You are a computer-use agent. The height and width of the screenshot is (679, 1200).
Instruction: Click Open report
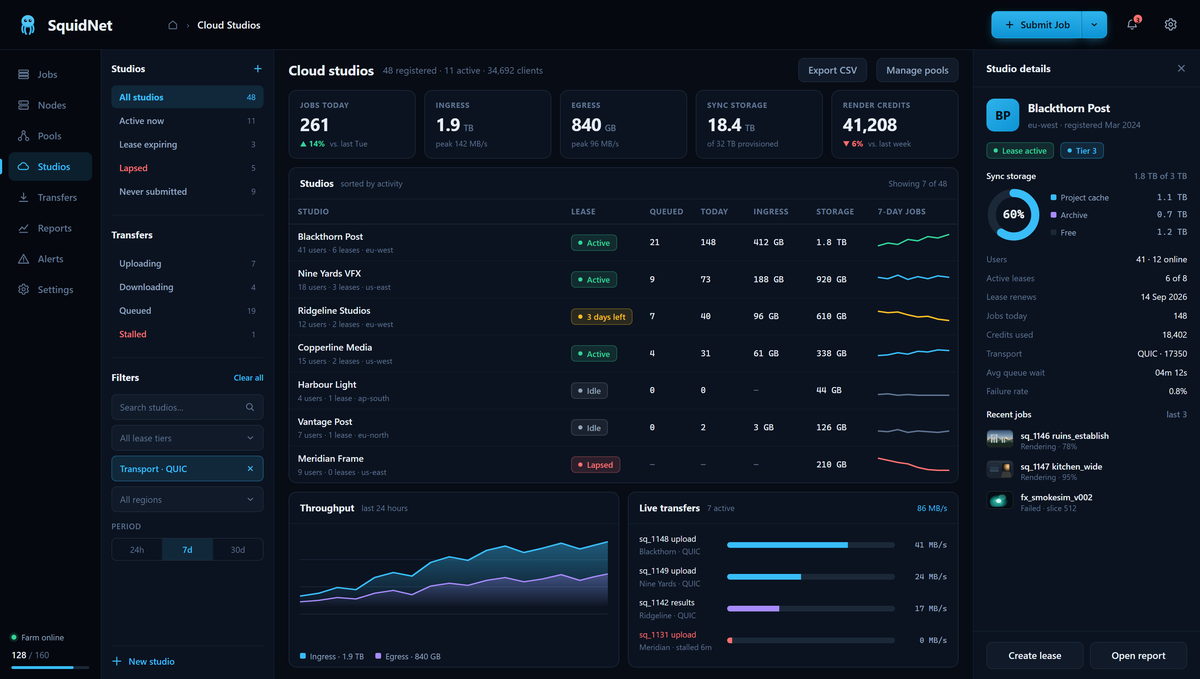[x=1138, y=655]
